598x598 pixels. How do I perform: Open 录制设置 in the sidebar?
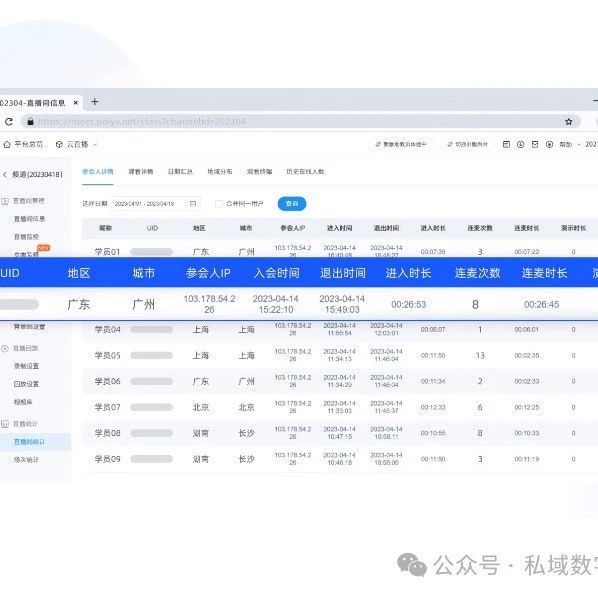click(x=26, y=366)
